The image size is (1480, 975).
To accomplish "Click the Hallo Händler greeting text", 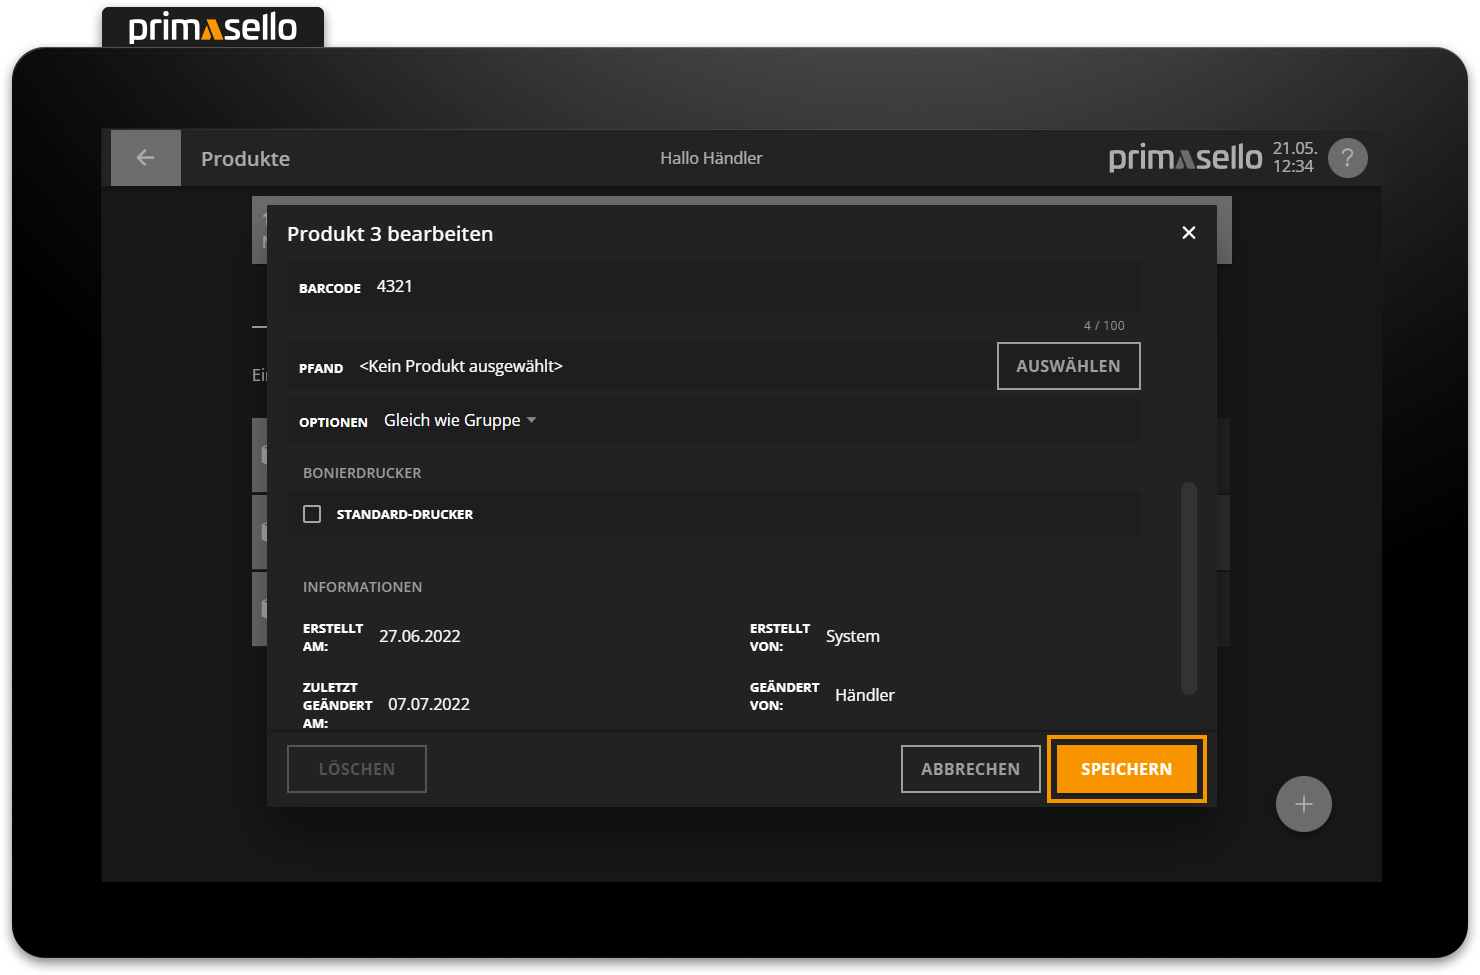I will pos(711,158).
